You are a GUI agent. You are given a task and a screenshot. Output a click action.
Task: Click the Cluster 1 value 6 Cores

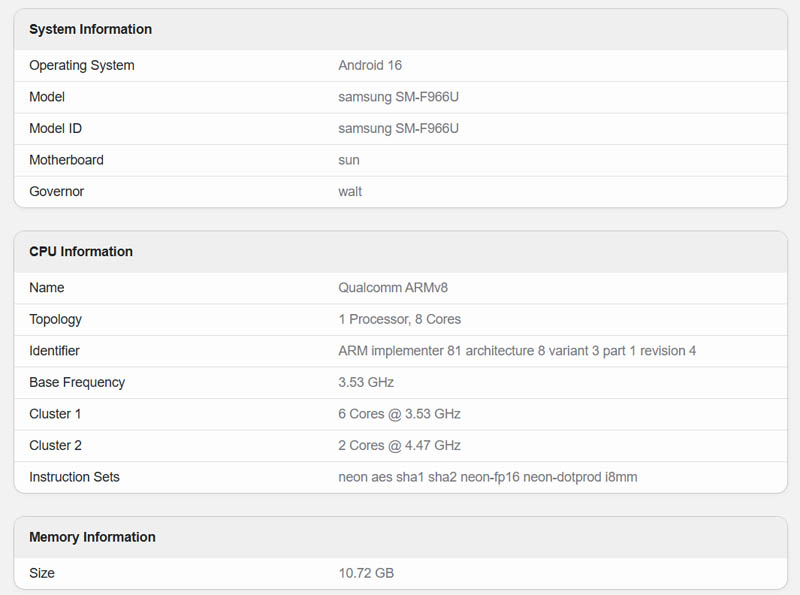click(x=399, y=414)
